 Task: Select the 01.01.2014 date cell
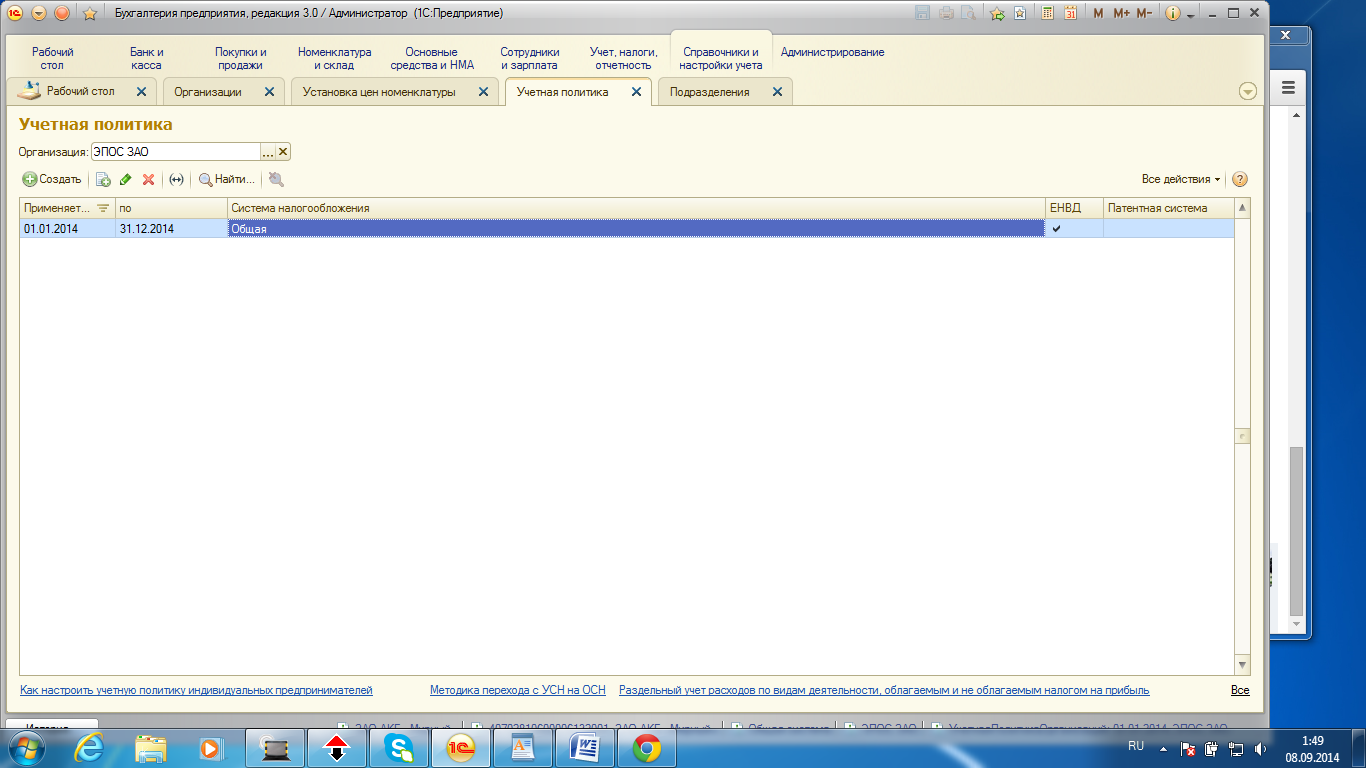click(67, 229)
